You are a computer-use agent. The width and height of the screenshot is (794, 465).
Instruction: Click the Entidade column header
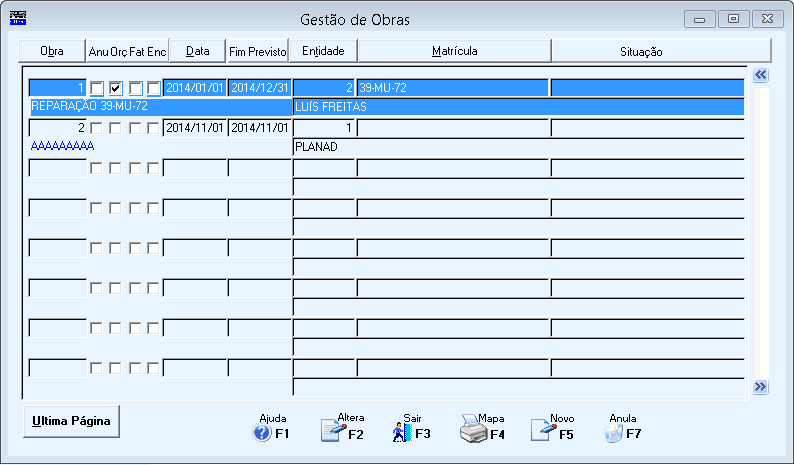coord(323,51)
